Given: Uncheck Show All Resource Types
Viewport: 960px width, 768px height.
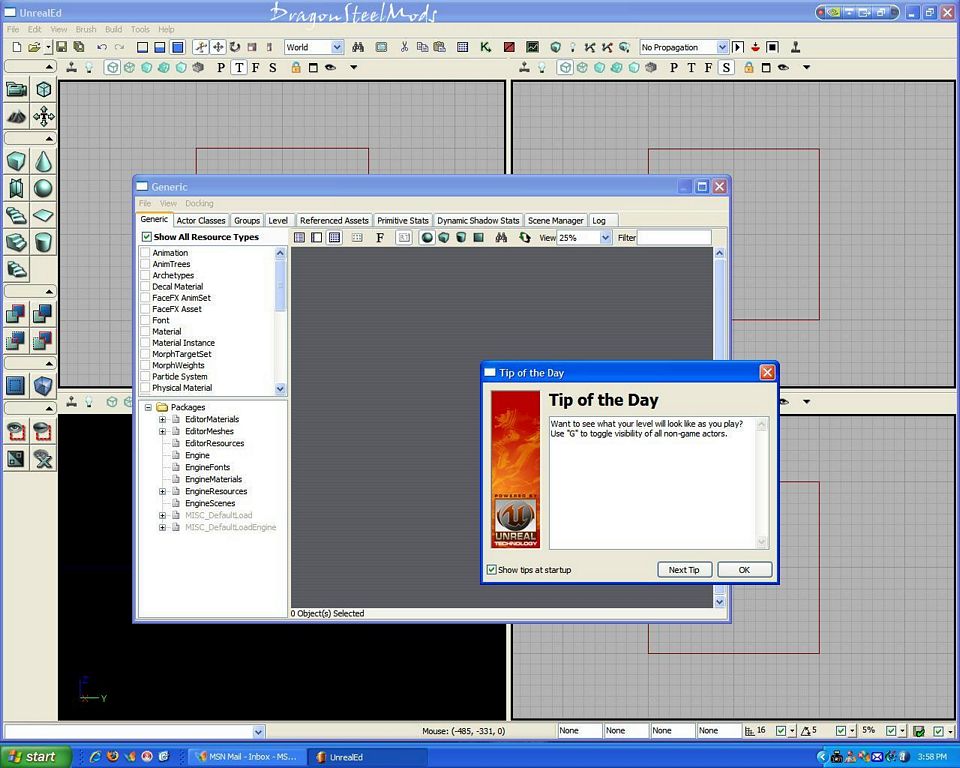Looking at the screenshot, I should point(147,237).
